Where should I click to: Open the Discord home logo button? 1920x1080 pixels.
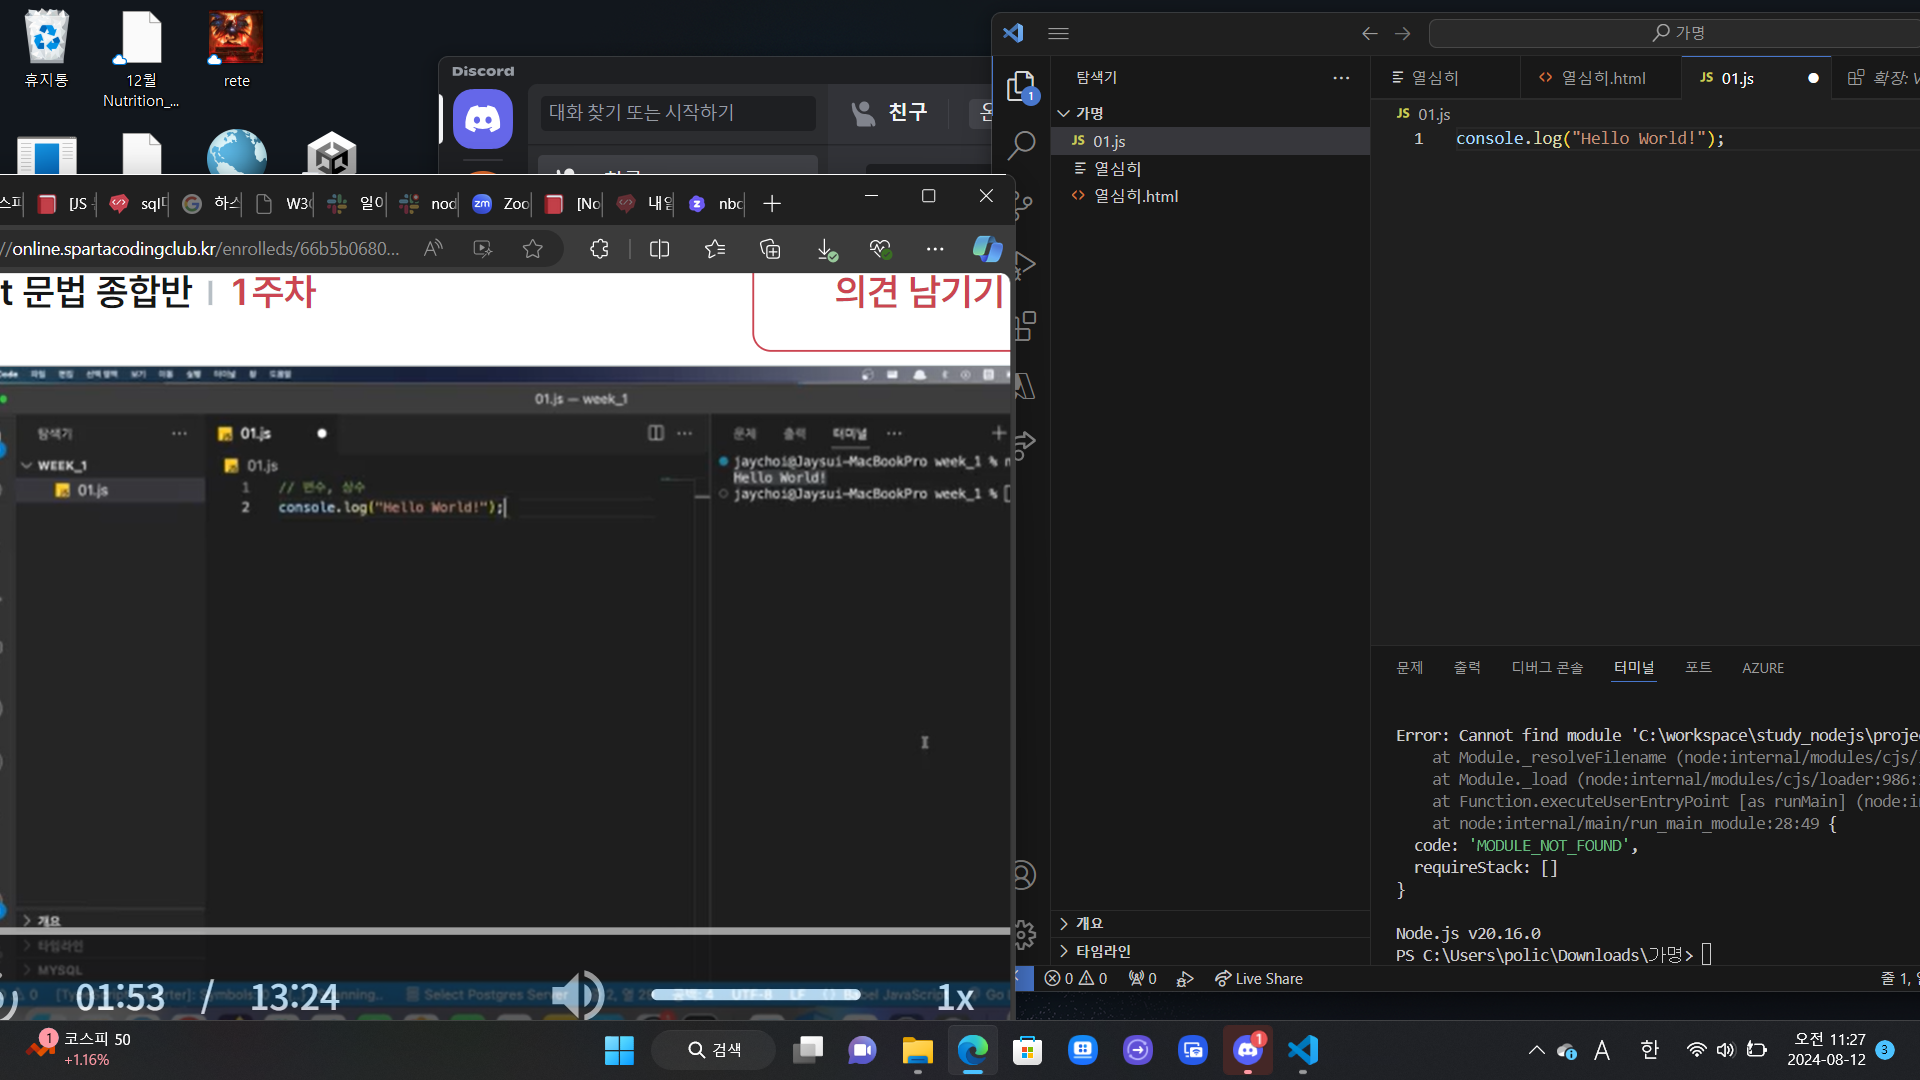[483, 119]
